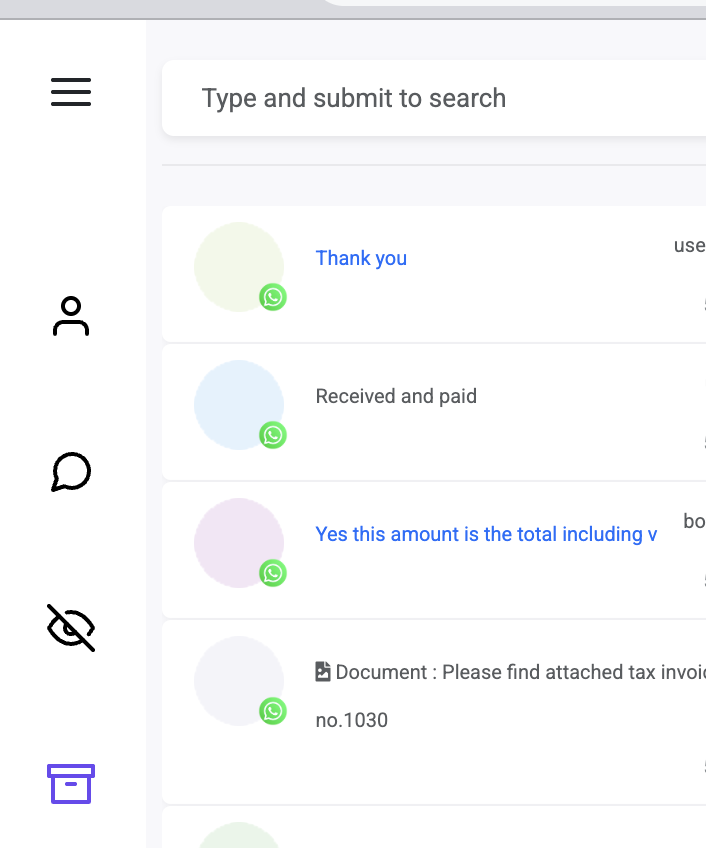706x848 pixels.
Task: Open the "Received and paid" conversation text
Action: pos(396,396)
